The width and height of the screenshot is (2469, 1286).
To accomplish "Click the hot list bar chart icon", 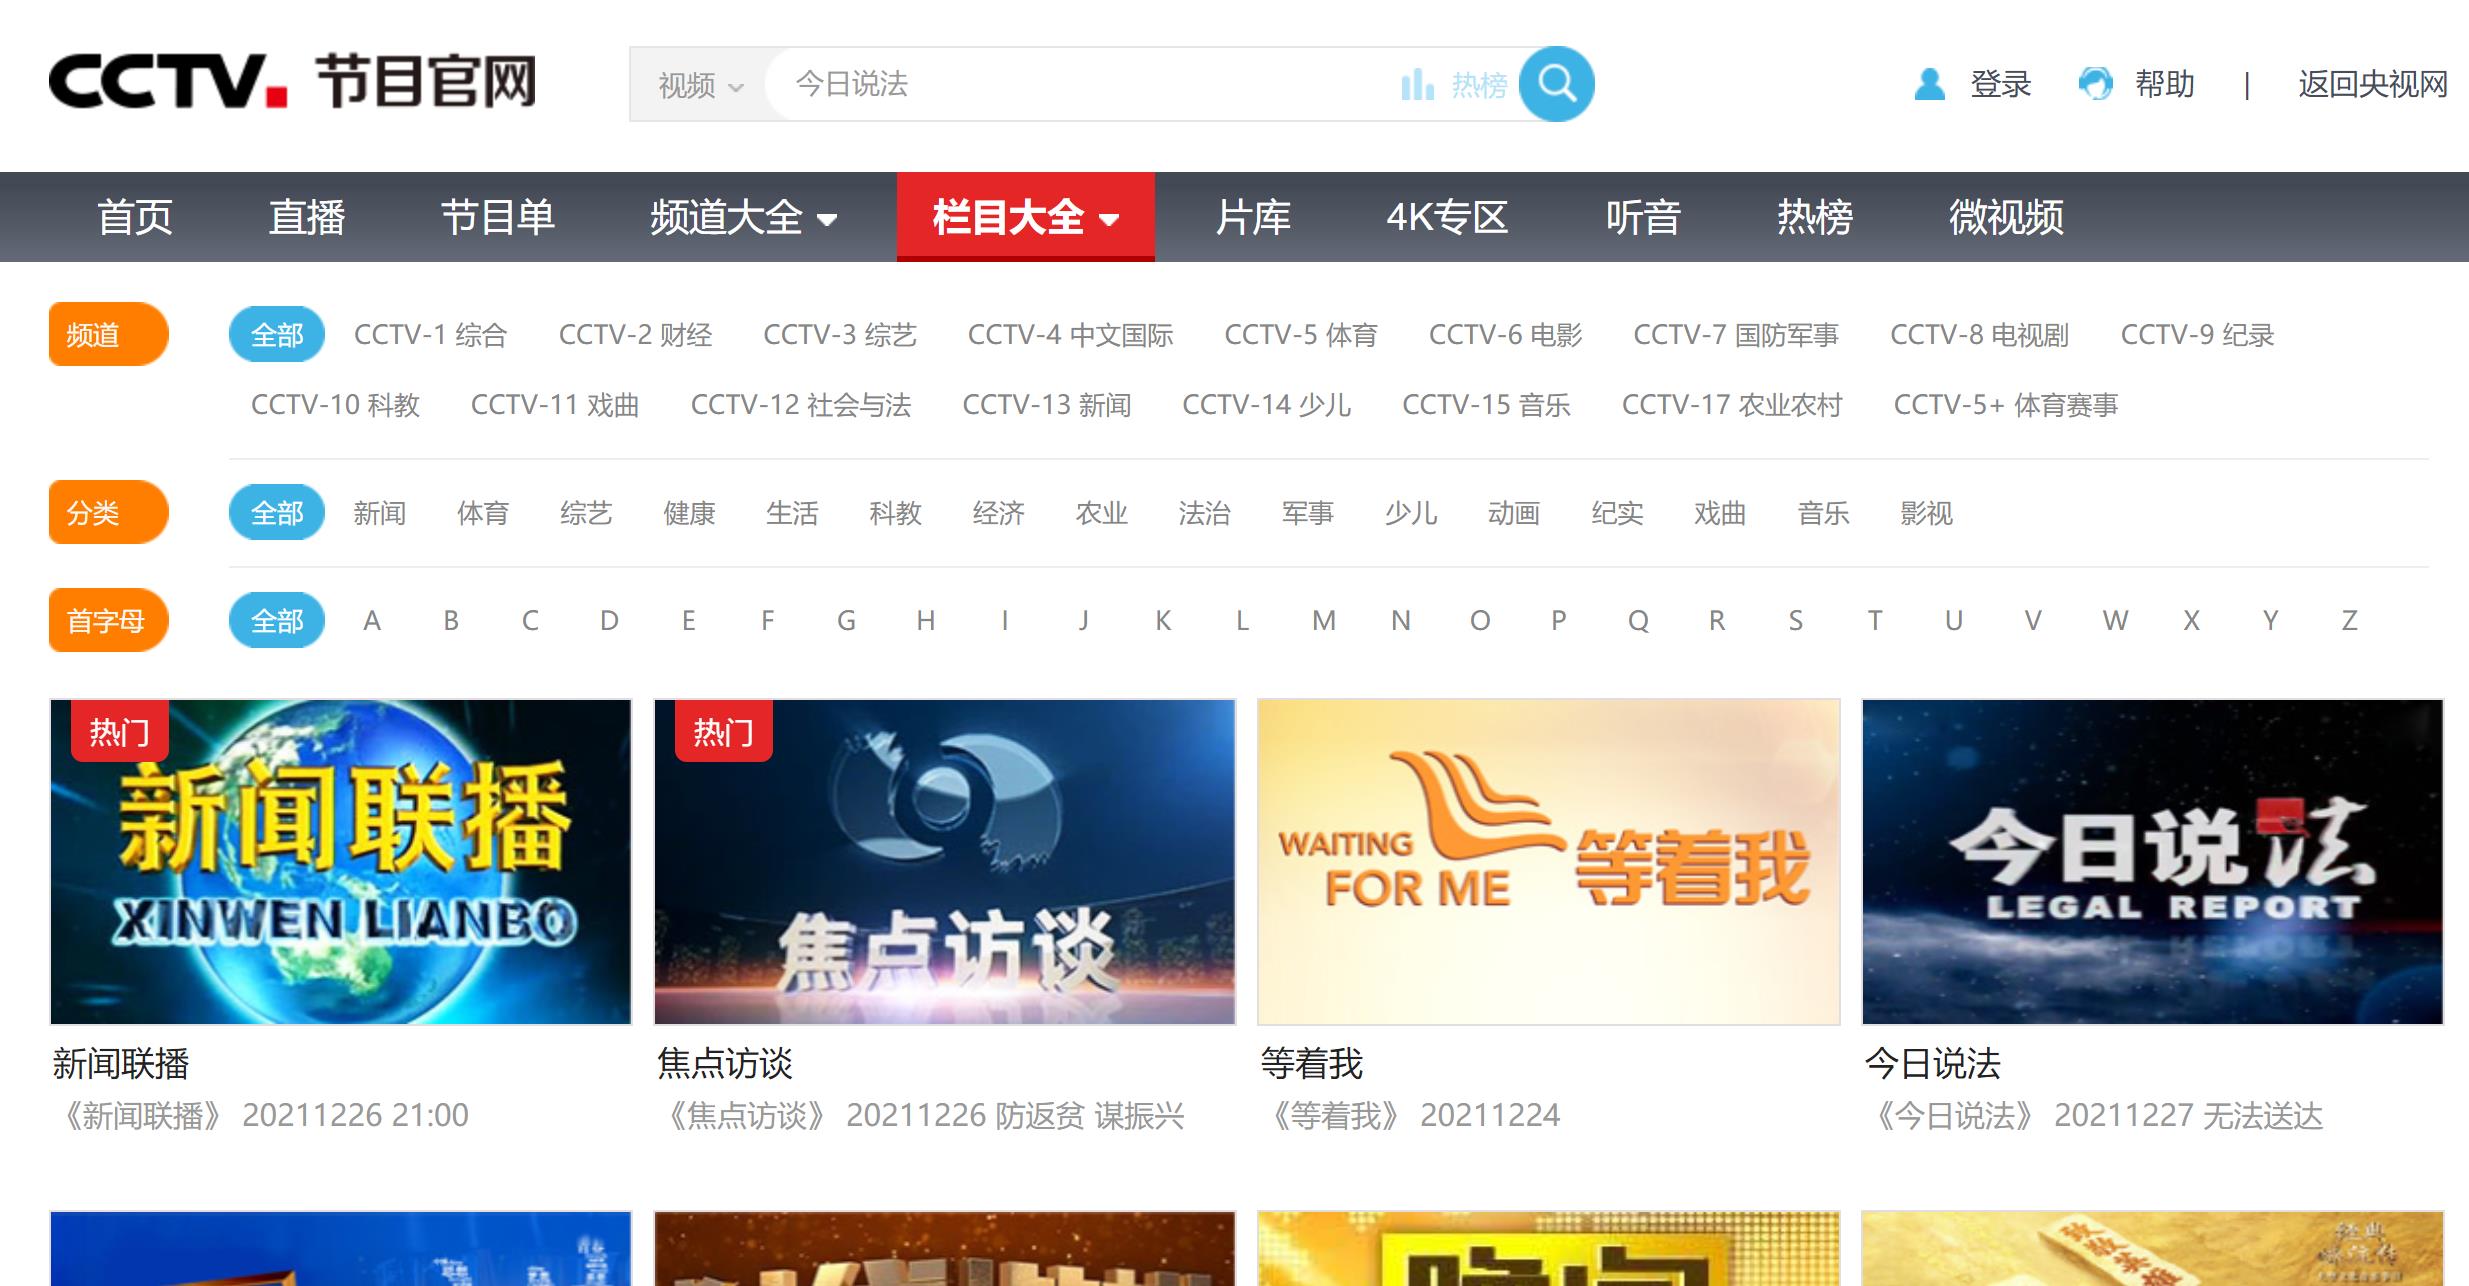I will [1417, 85].
